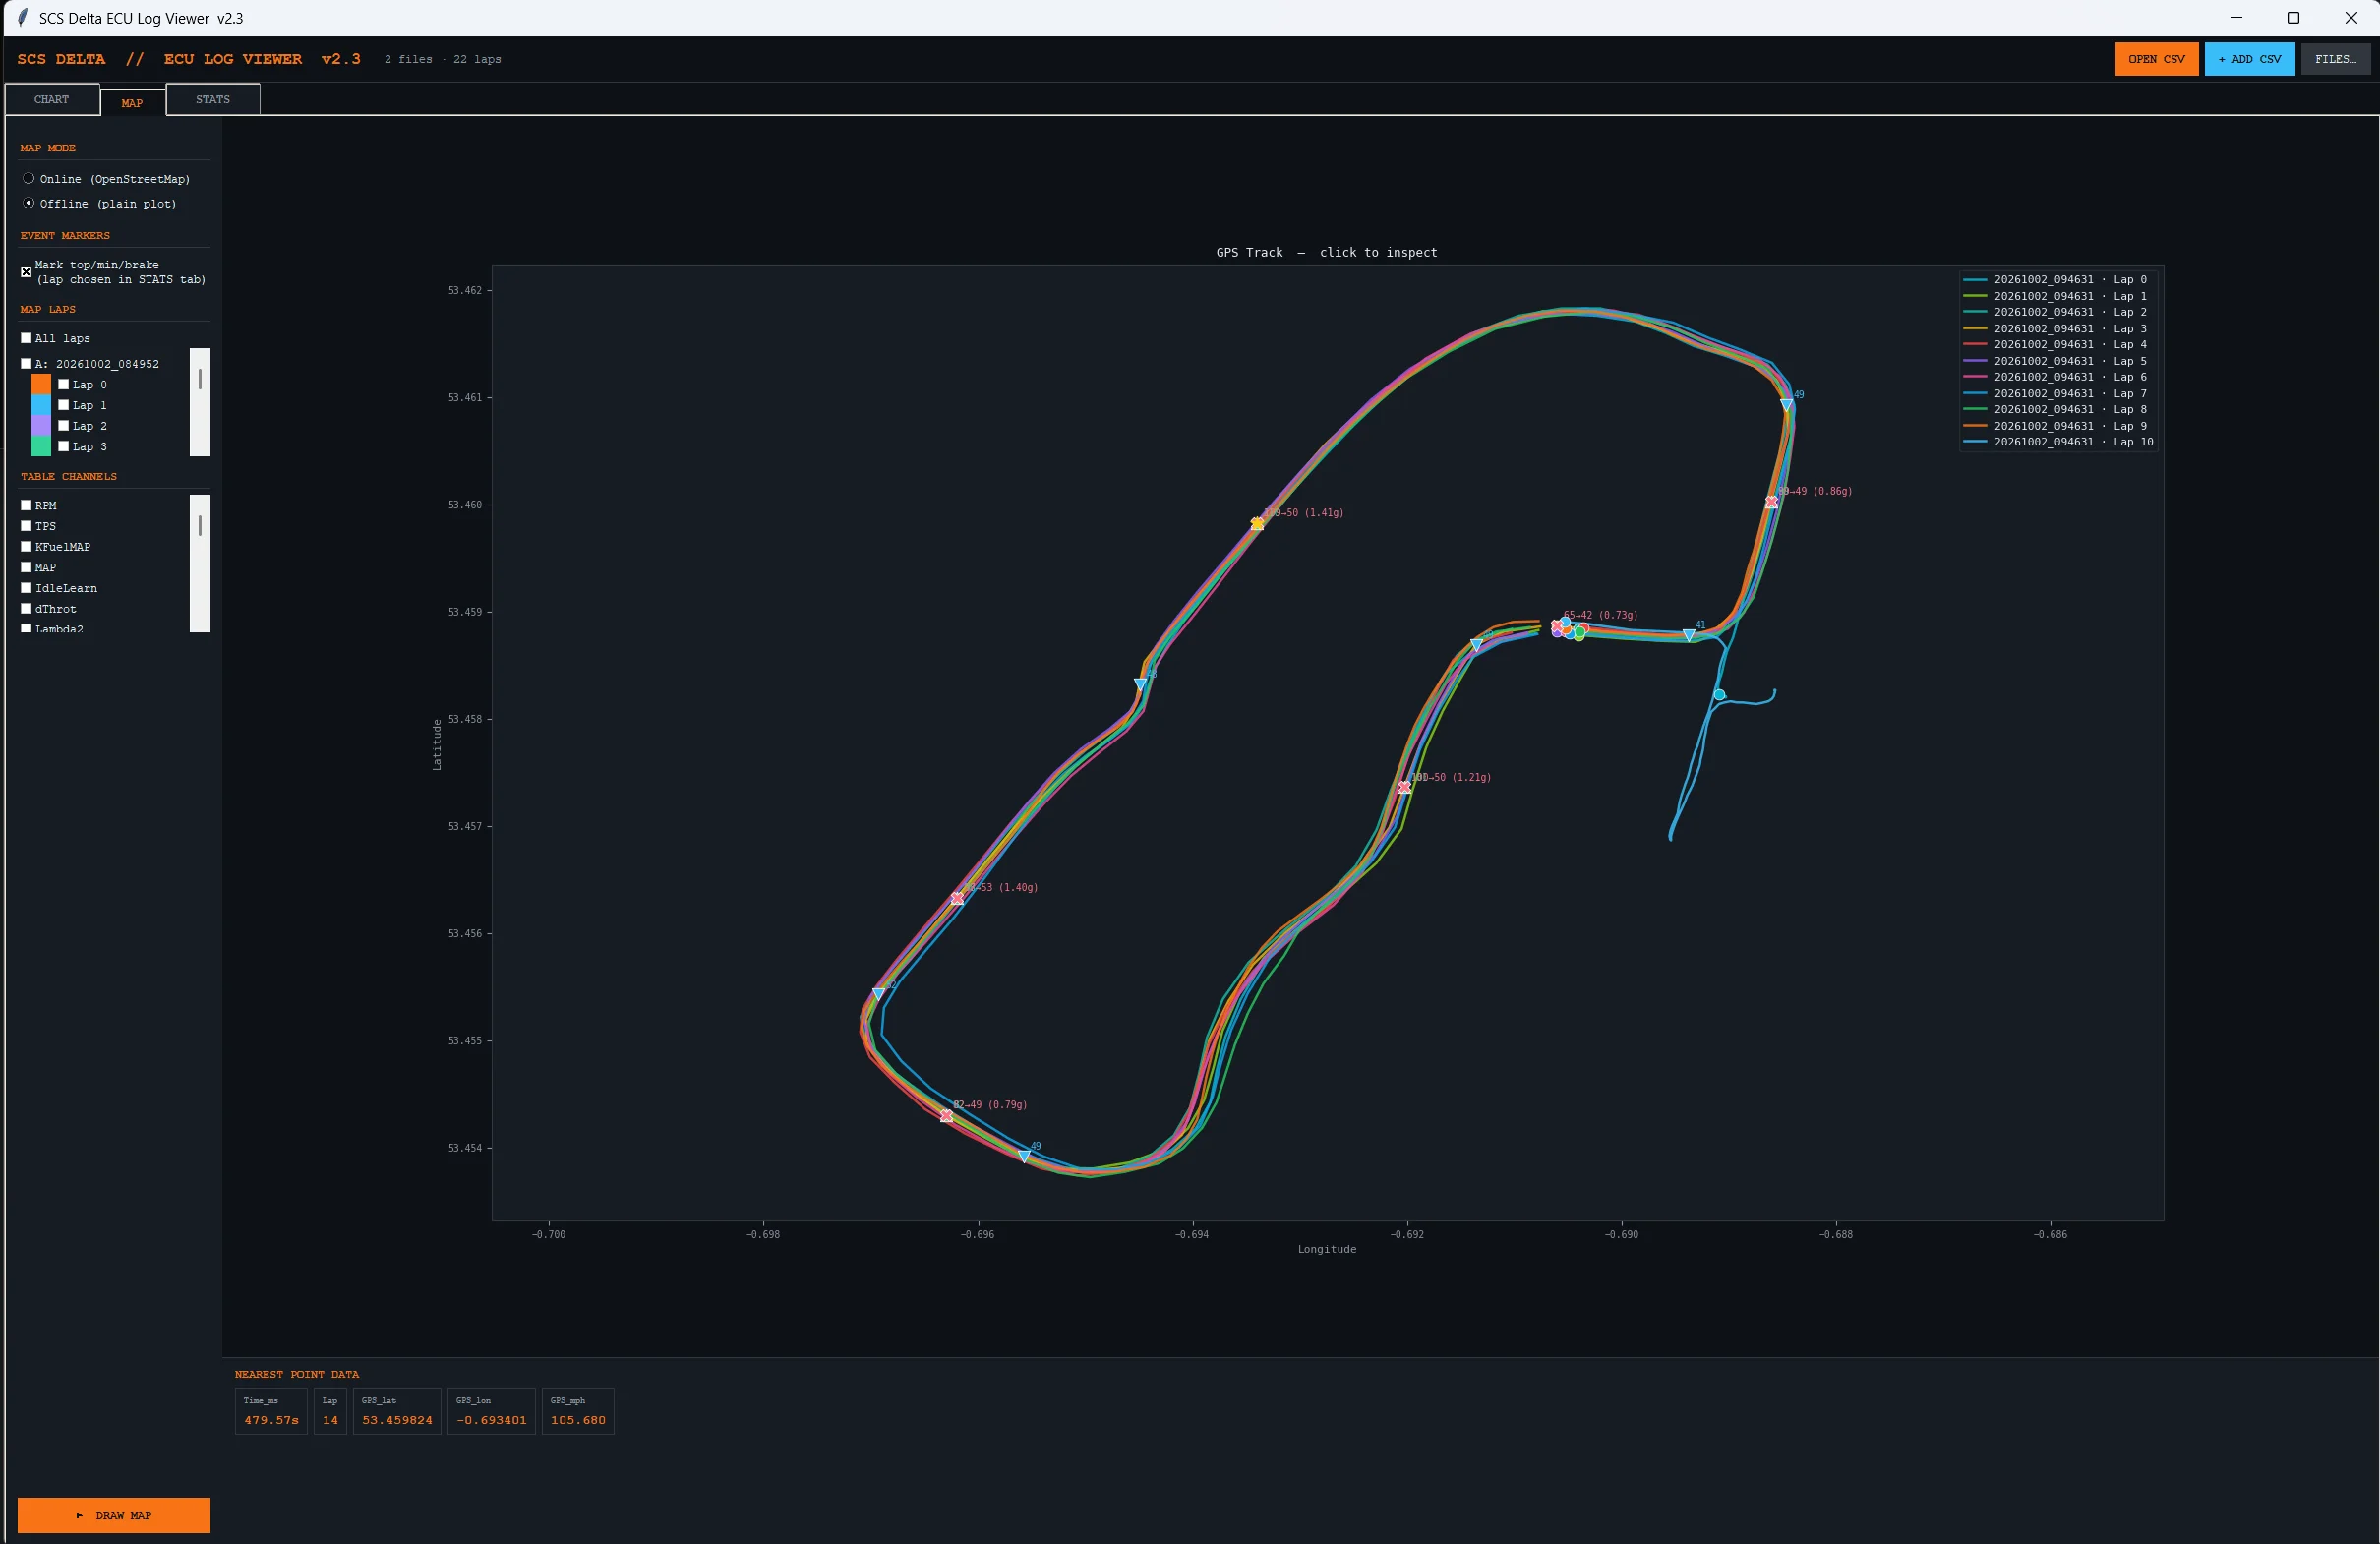Click the cyan dot on the pit lane trace

[x=1719, y=695]
